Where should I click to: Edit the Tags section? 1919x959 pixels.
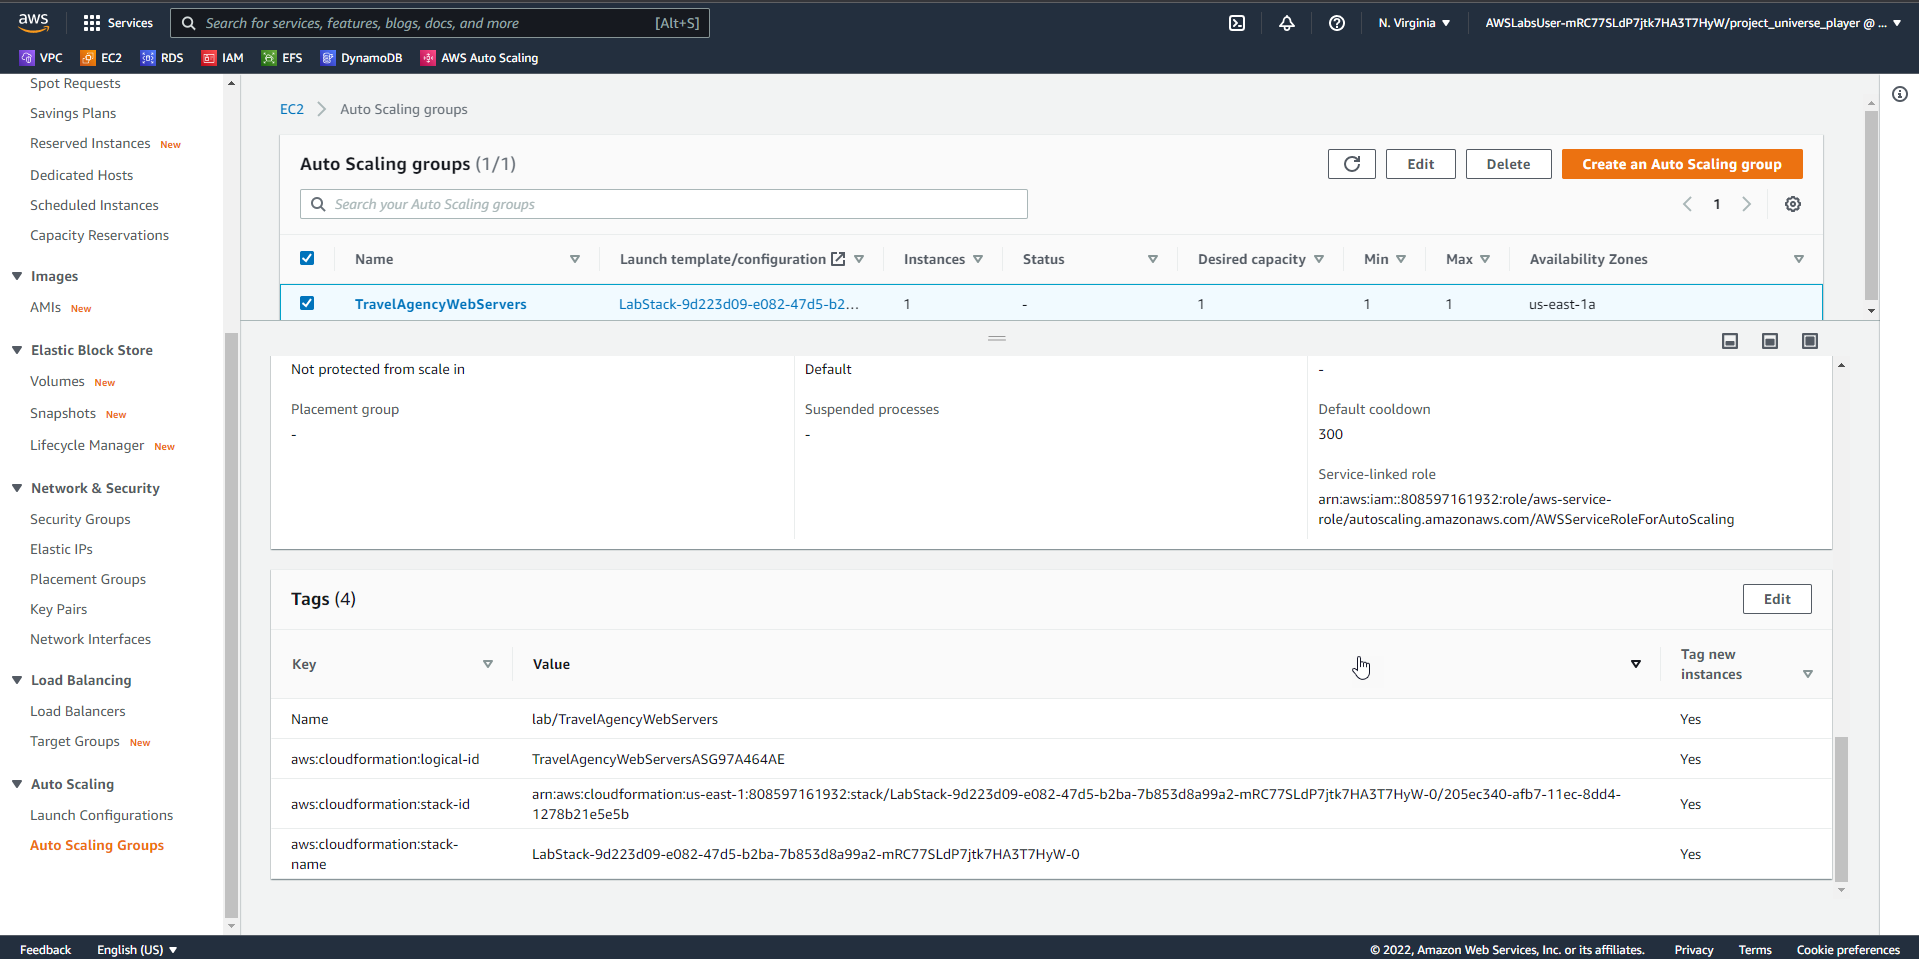pos(1777,599)
